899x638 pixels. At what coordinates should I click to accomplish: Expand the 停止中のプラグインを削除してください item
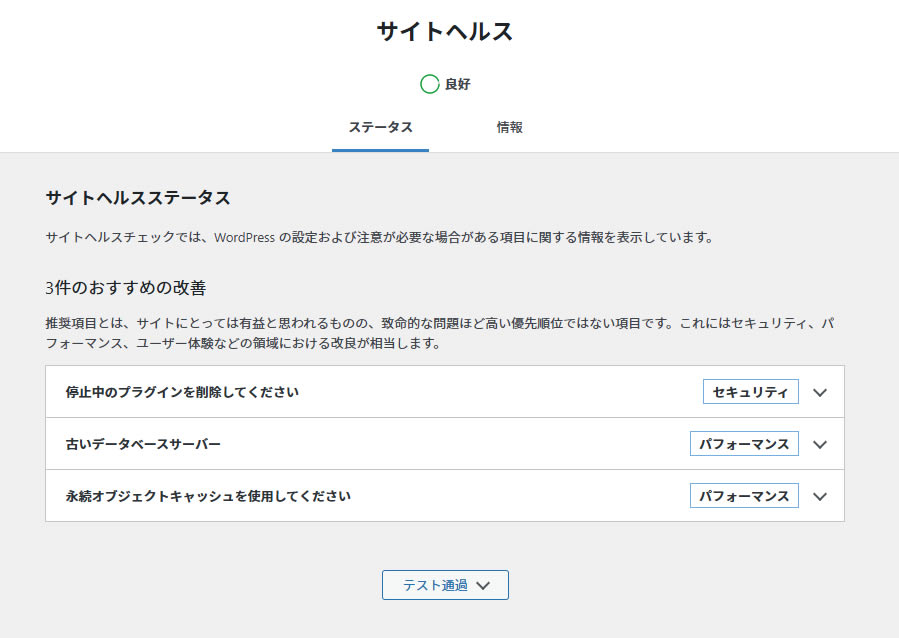pyautogui.click(x=820, y=392)
